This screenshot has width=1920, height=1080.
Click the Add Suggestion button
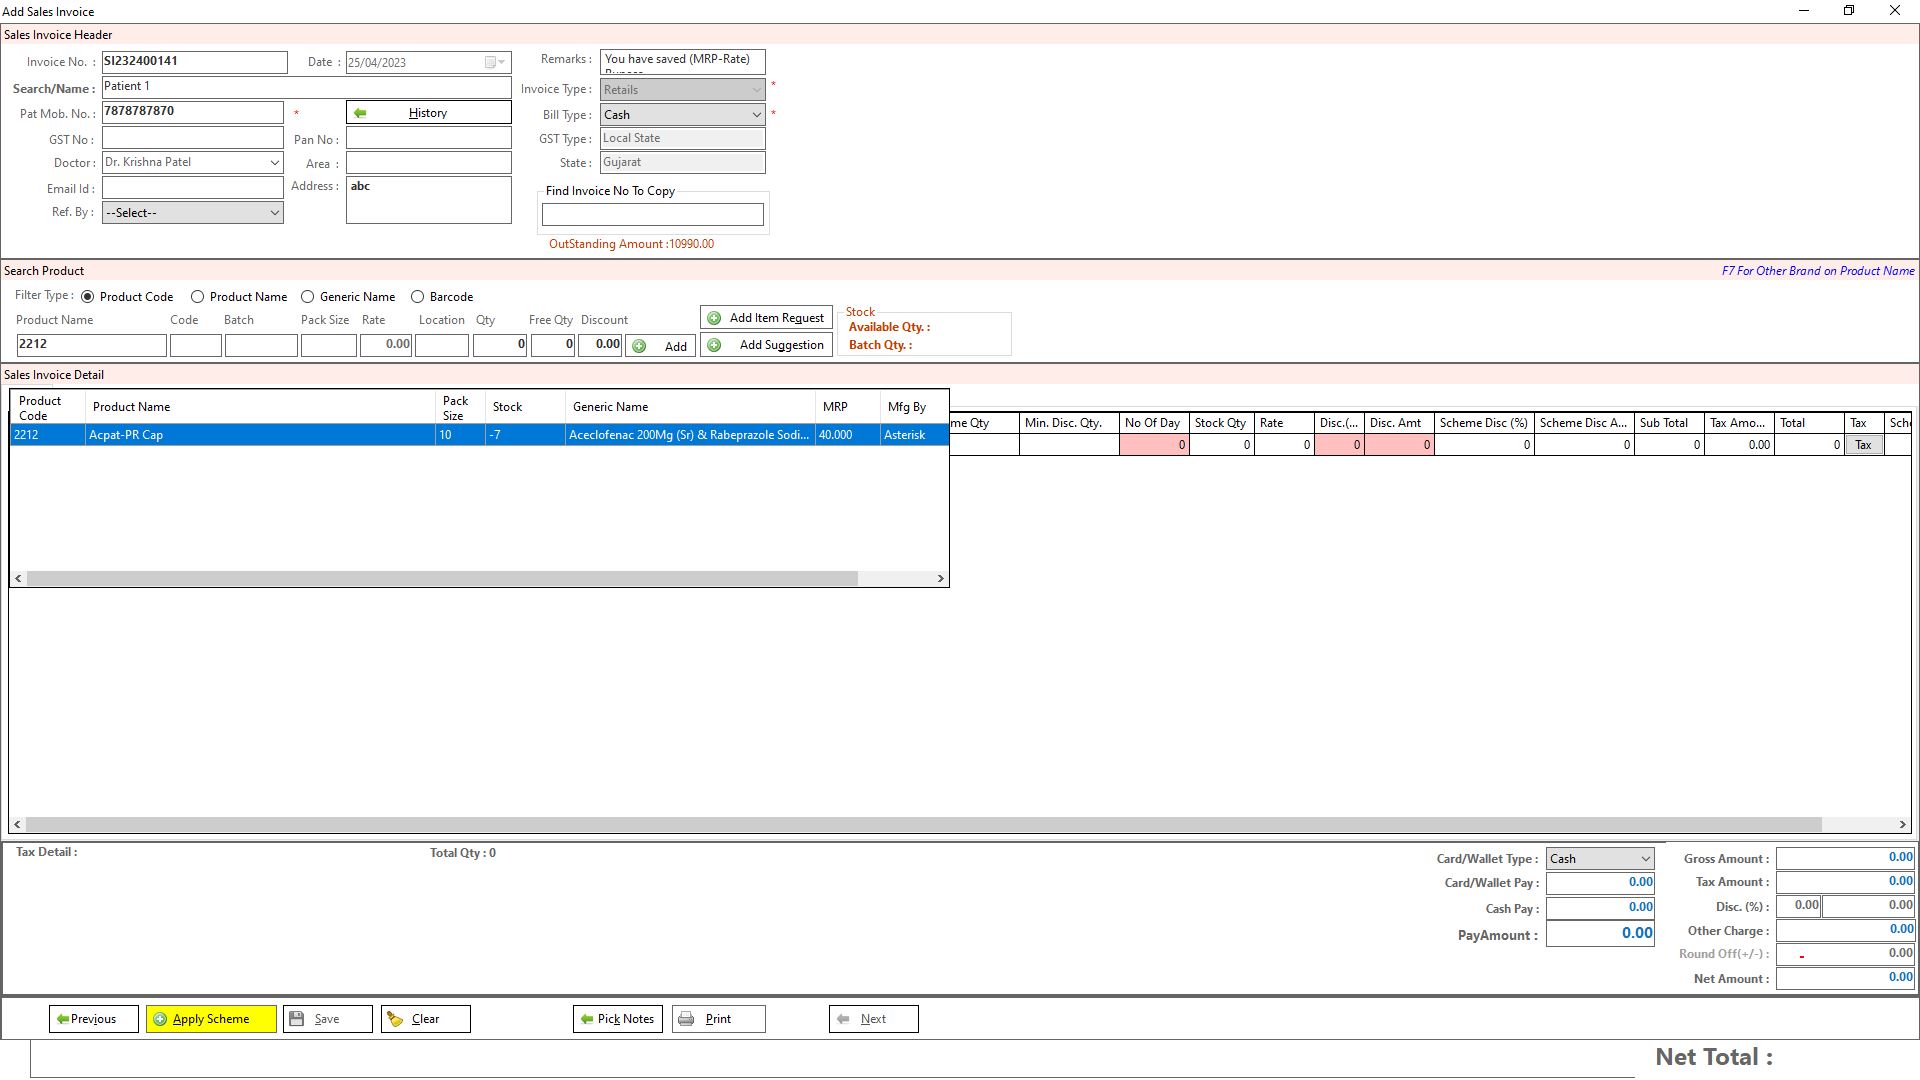766,345
